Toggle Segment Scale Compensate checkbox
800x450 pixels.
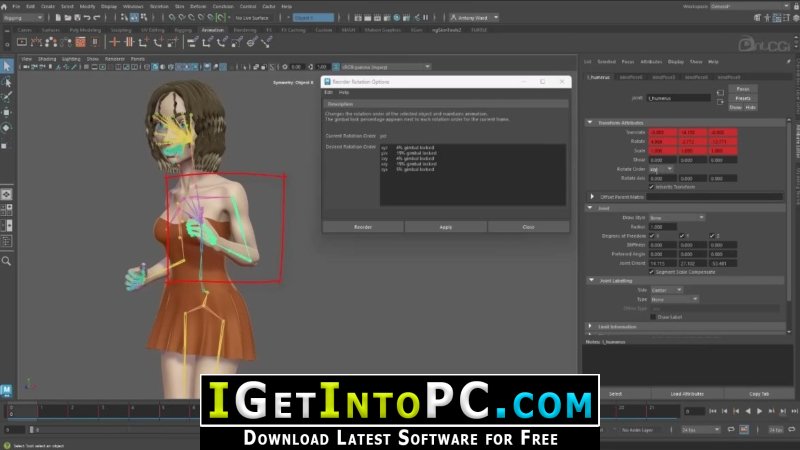pos(652,272)
